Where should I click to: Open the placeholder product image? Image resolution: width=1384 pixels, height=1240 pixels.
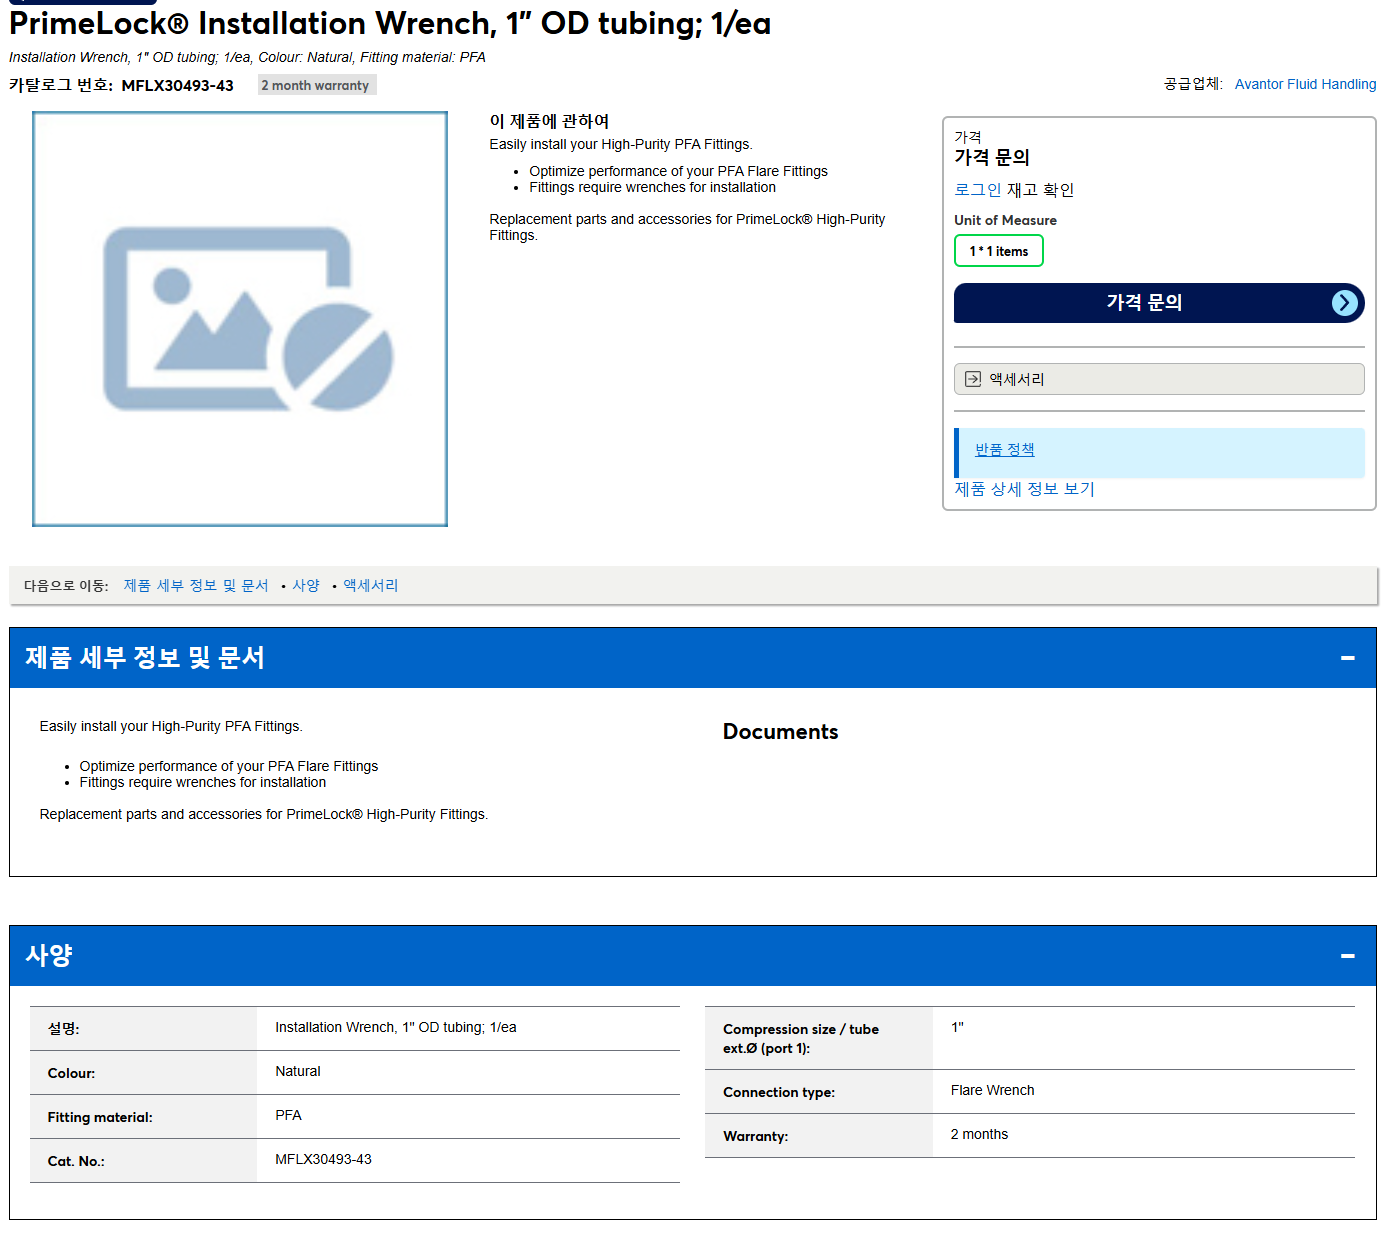pyautogui.click(x=240, y=319)
